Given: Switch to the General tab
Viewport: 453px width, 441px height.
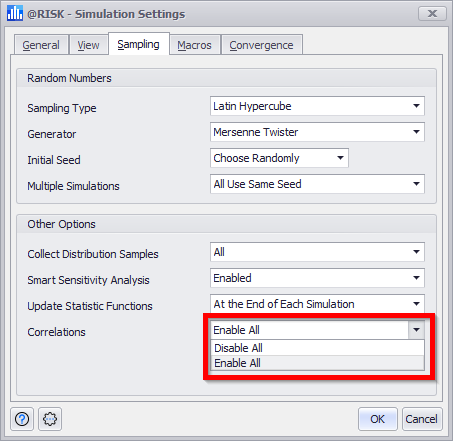Looking at the screenshot, I should 41,45.
